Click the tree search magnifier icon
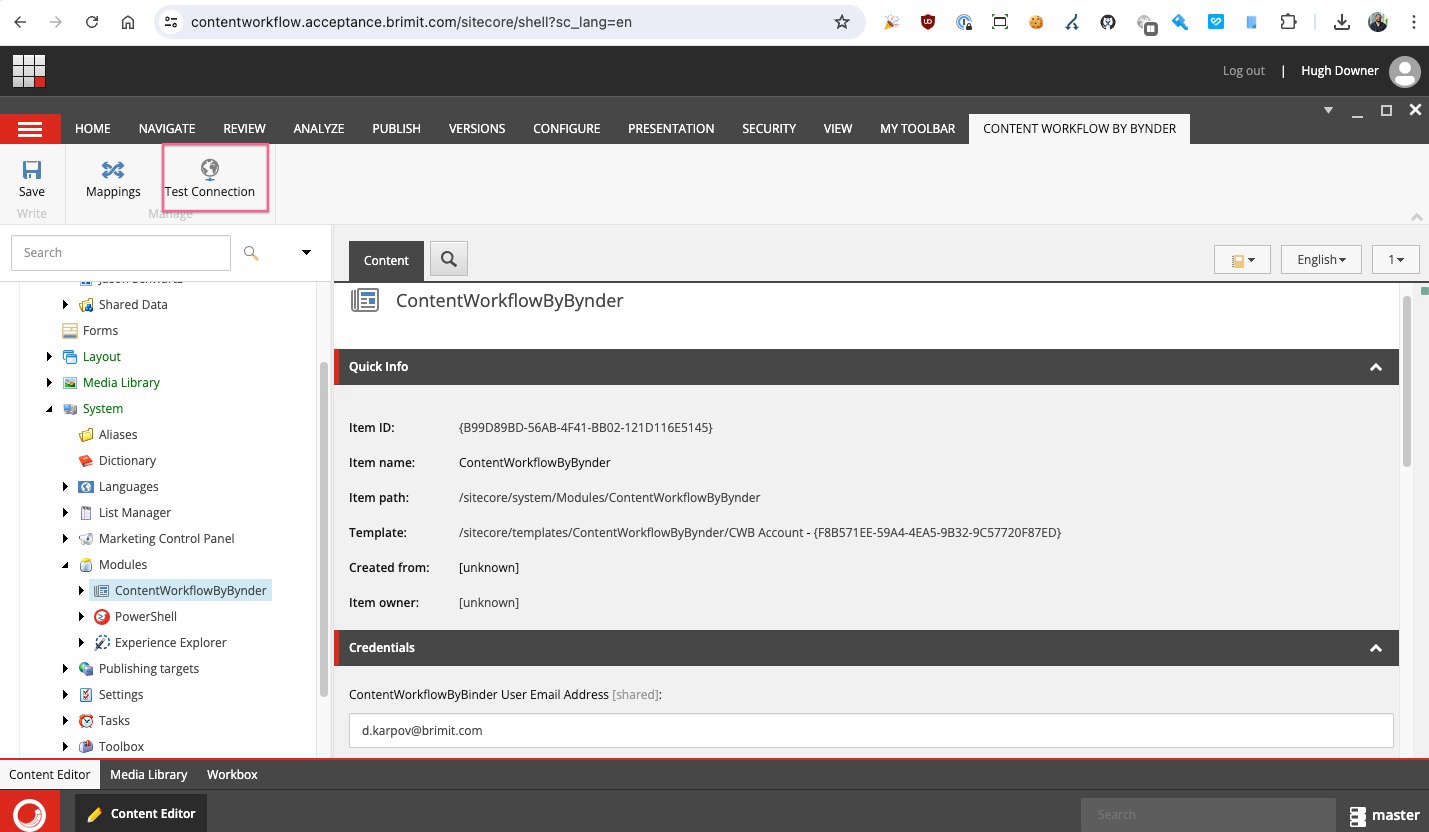 pyautogui.click(x=252, y=253)
